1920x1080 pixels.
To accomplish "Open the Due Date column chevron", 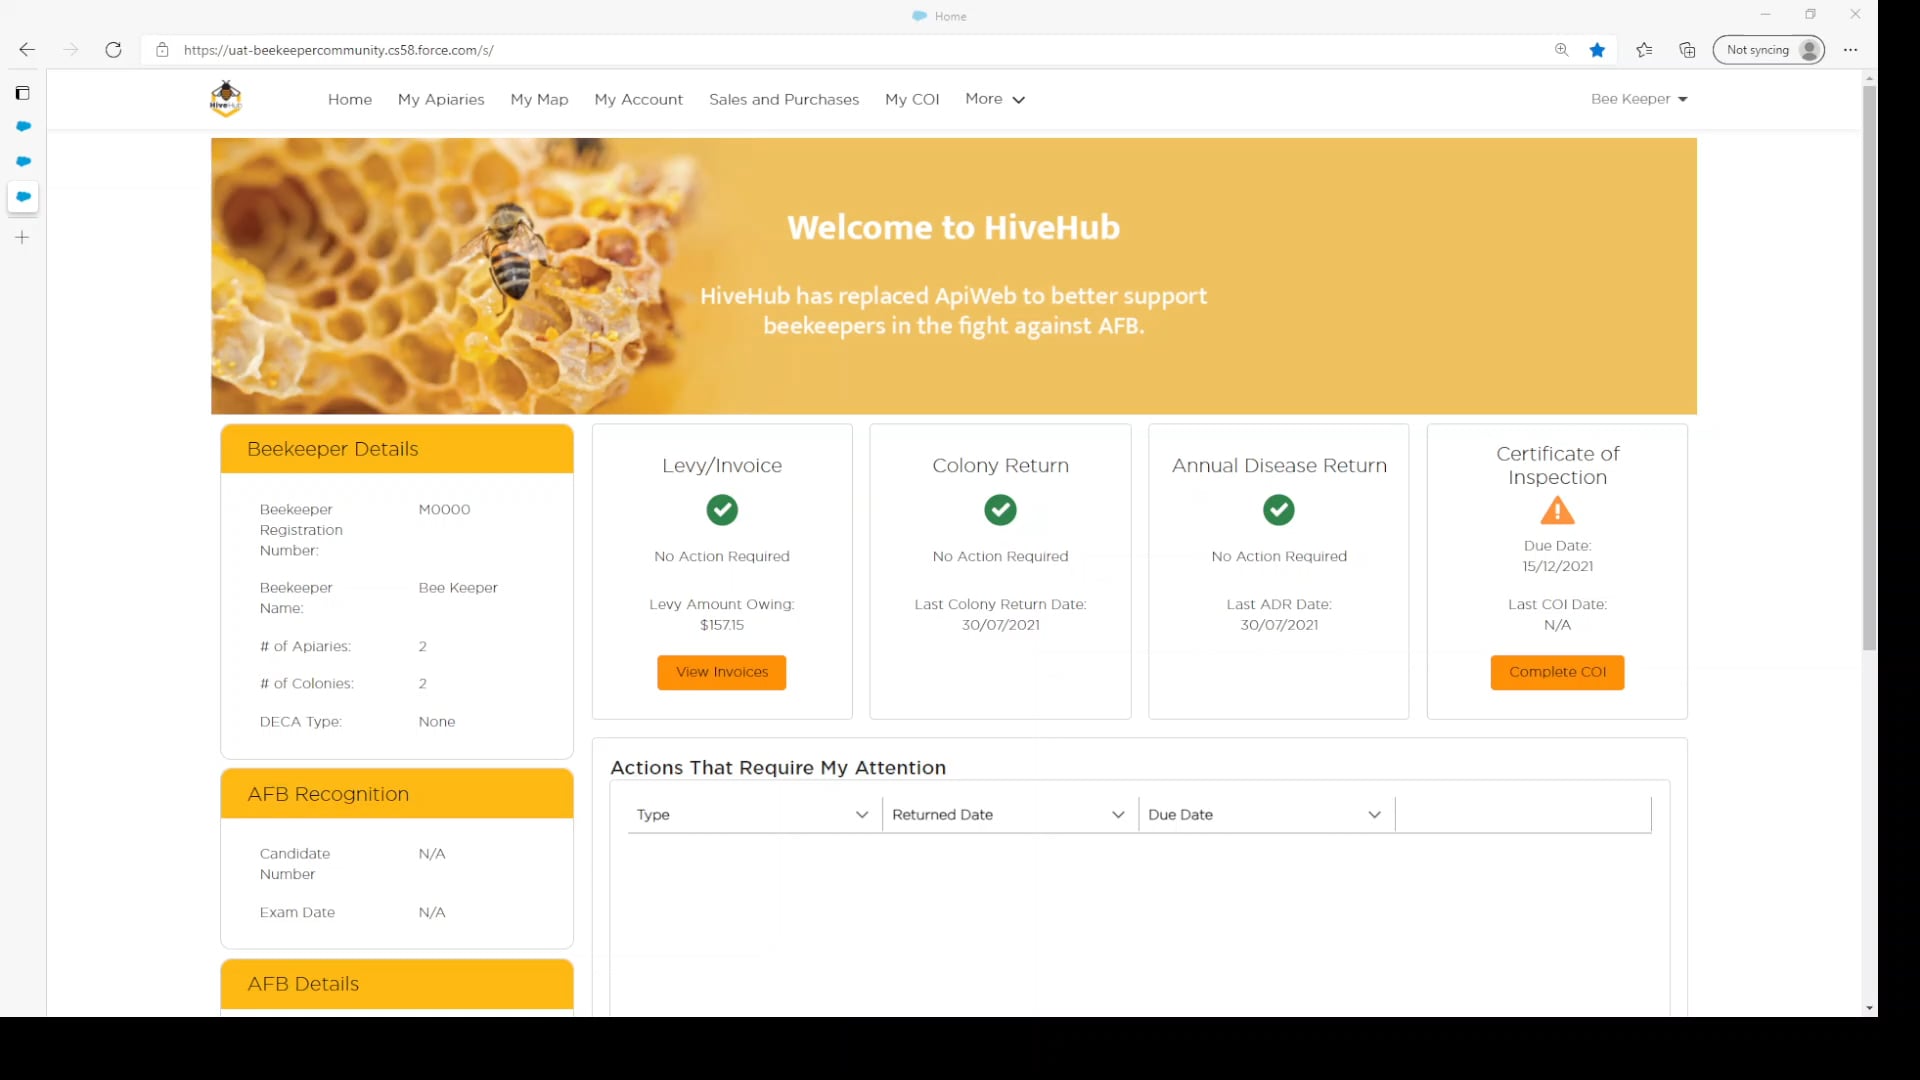I will 1375,815.
